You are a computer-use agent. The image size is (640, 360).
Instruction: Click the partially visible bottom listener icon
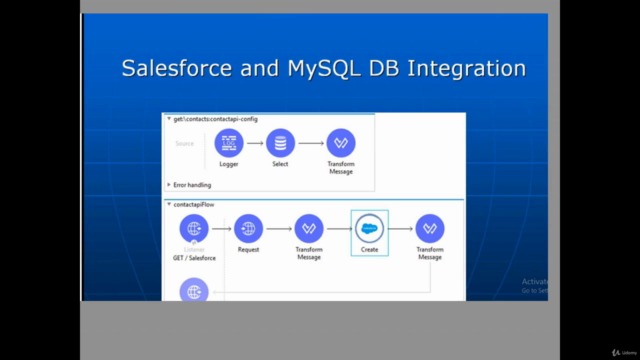pyautogui.click(x=194, y=290)
